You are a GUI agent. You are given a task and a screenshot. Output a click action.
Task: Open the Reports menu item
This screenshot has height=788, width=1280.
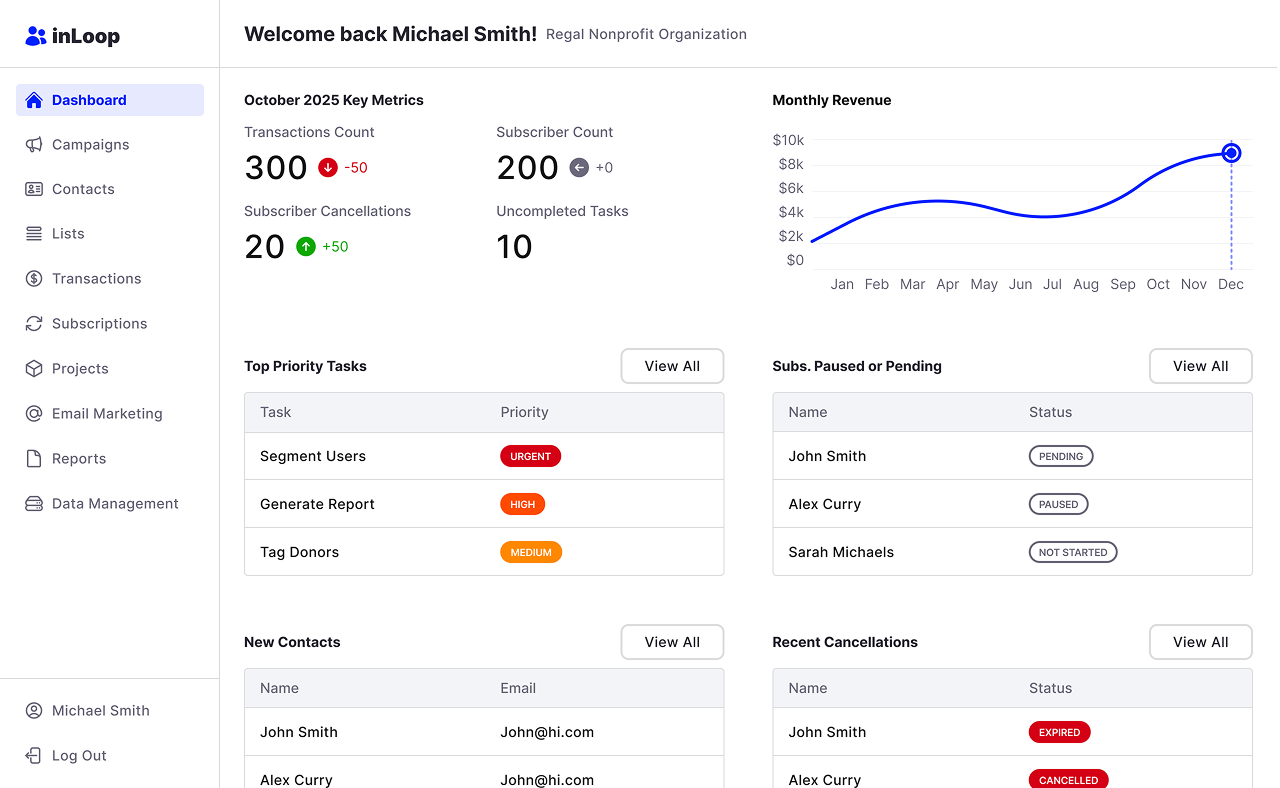pyautogui.click(x=79, y=459)
